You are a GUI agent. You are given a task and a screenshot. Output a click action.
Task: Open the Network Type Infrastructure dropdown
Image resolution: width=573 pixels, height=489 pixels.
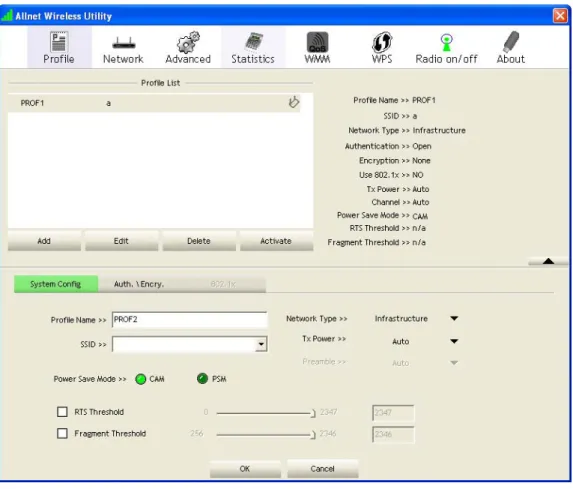454,318
